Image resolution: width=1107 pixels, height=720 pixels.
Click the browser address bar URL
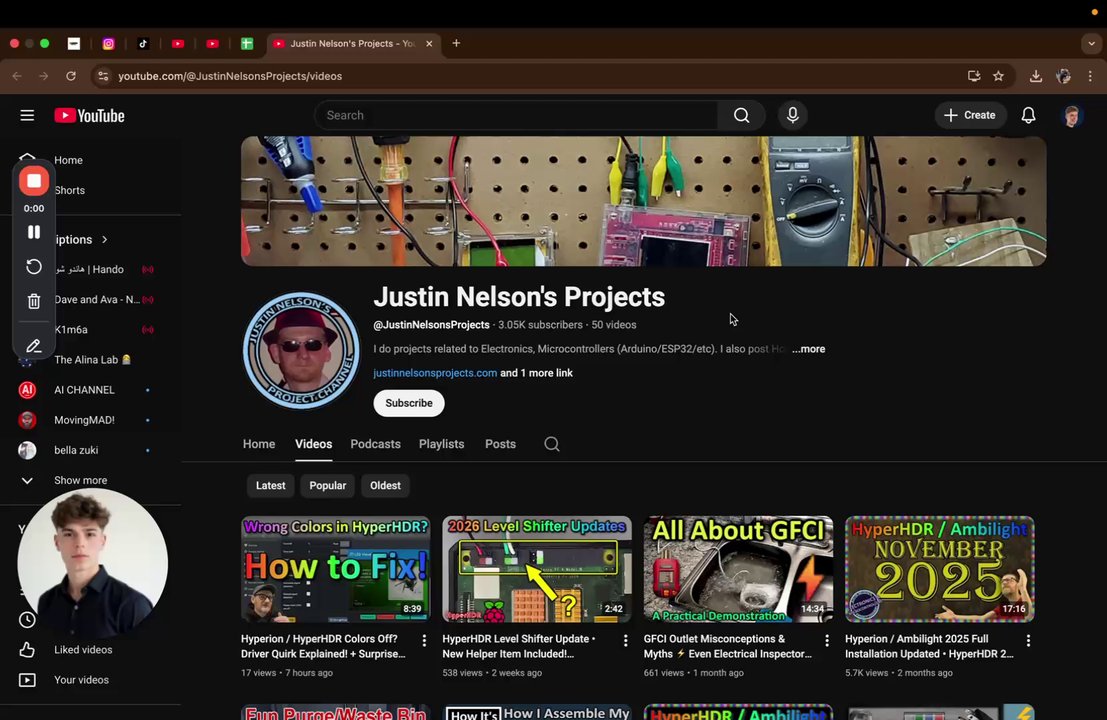tap(230, 76)
